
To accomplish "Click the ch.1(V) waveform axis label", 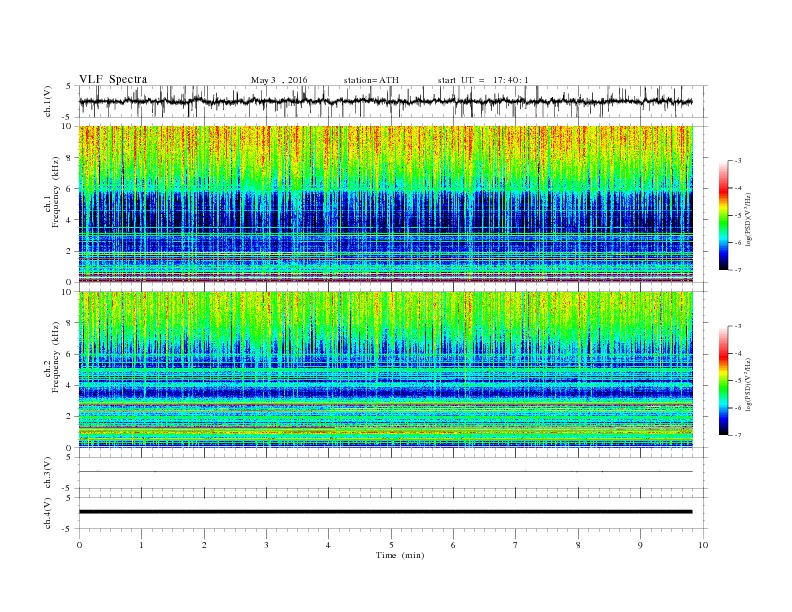I will [48, 101].
